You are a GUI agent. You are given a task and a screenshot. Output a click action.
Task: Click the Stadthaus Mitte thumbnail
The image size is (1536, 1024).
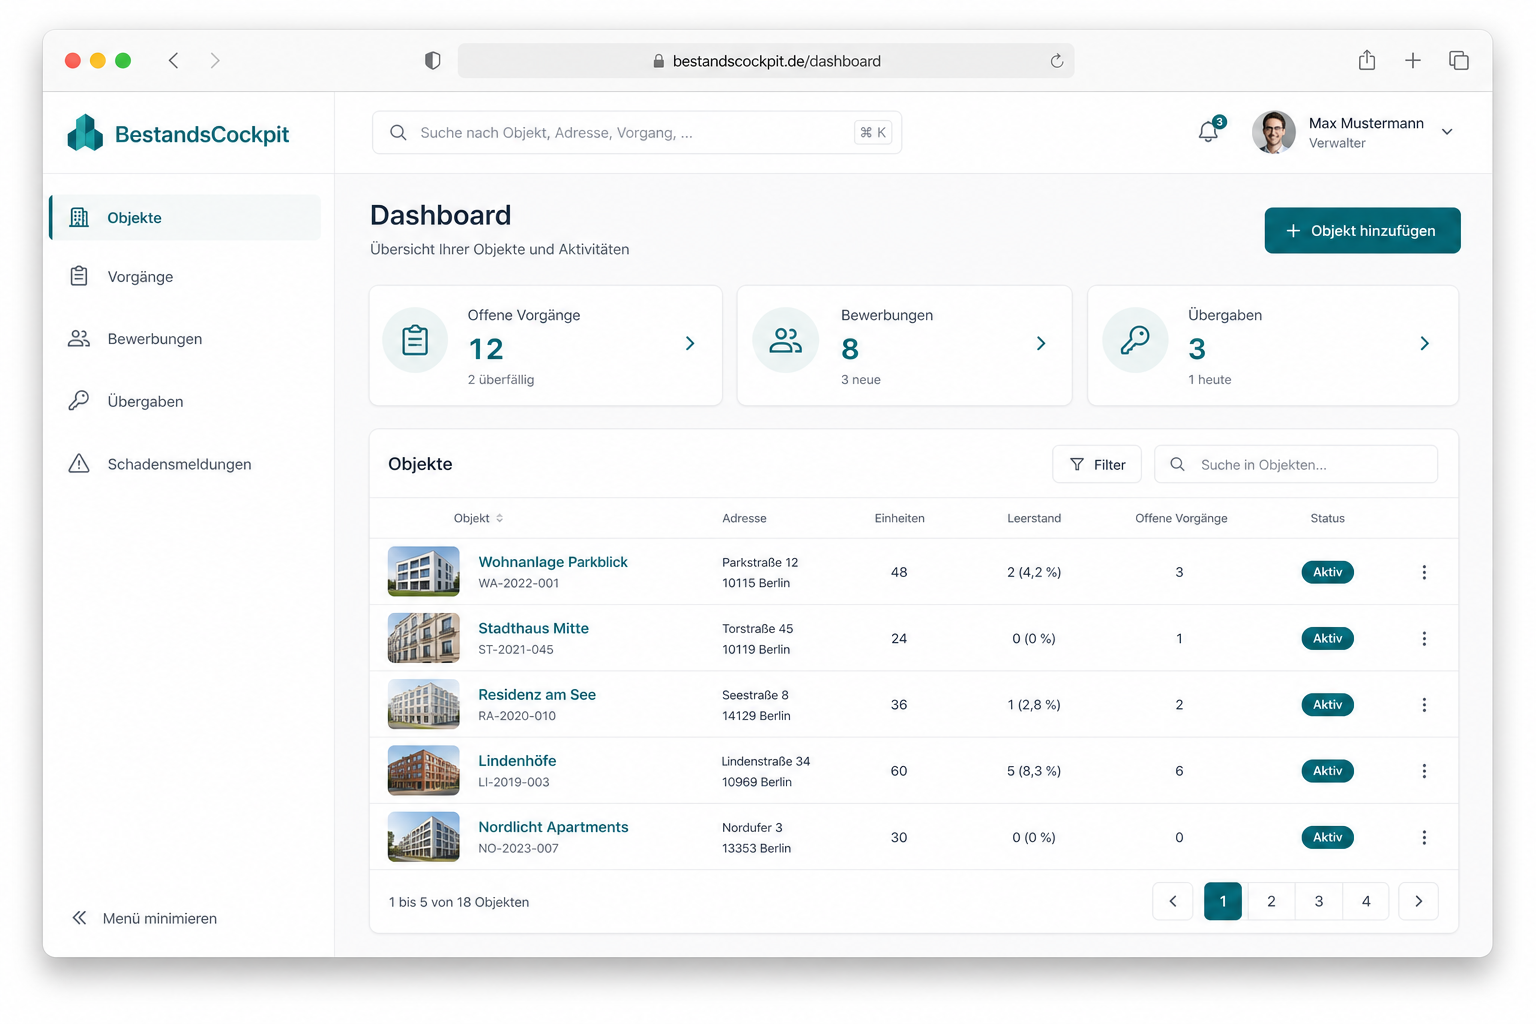pyautogui.click(x=424, y=638)
